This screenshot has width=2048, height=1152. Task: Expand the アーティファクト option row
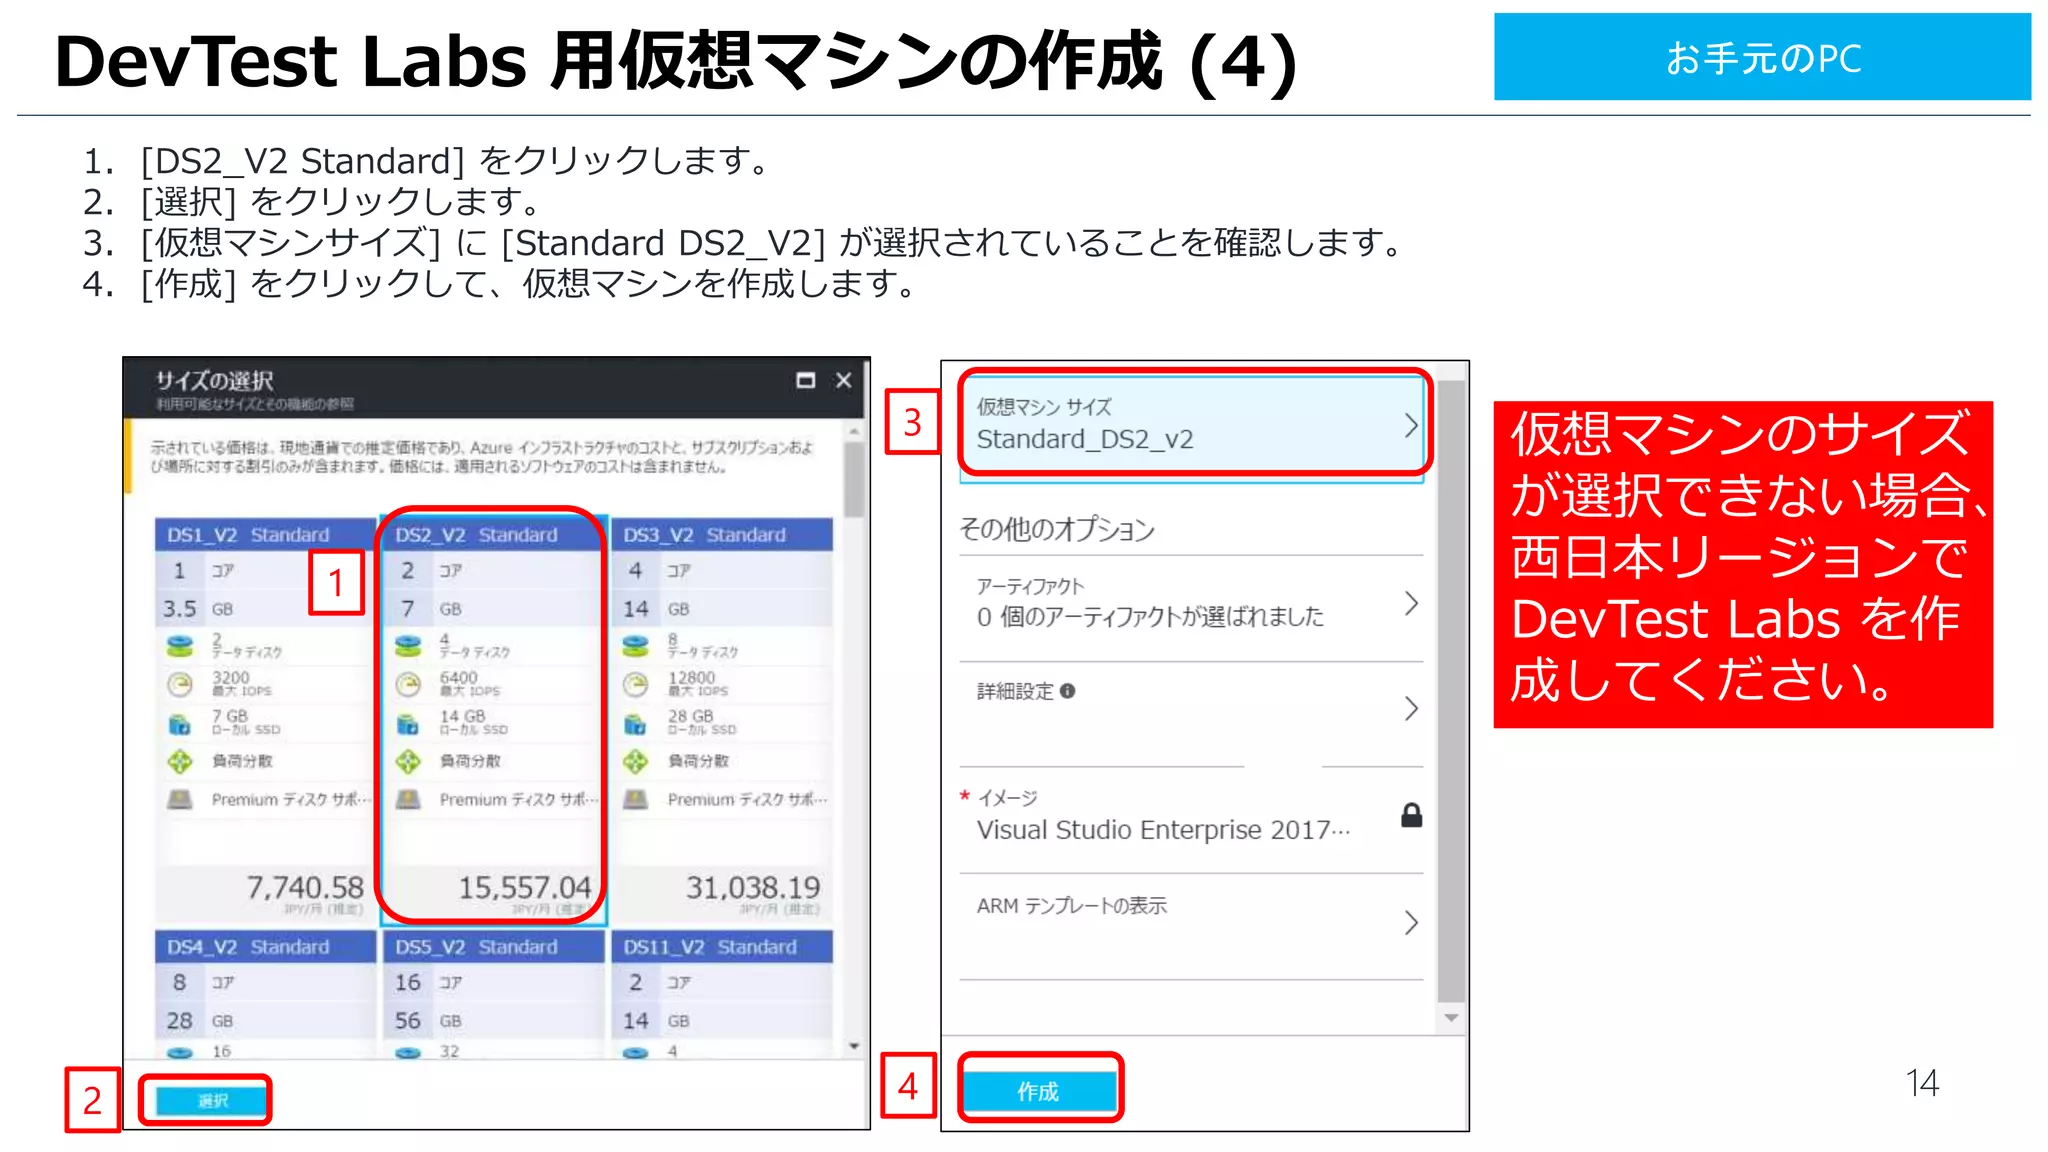click(1191, 603)
